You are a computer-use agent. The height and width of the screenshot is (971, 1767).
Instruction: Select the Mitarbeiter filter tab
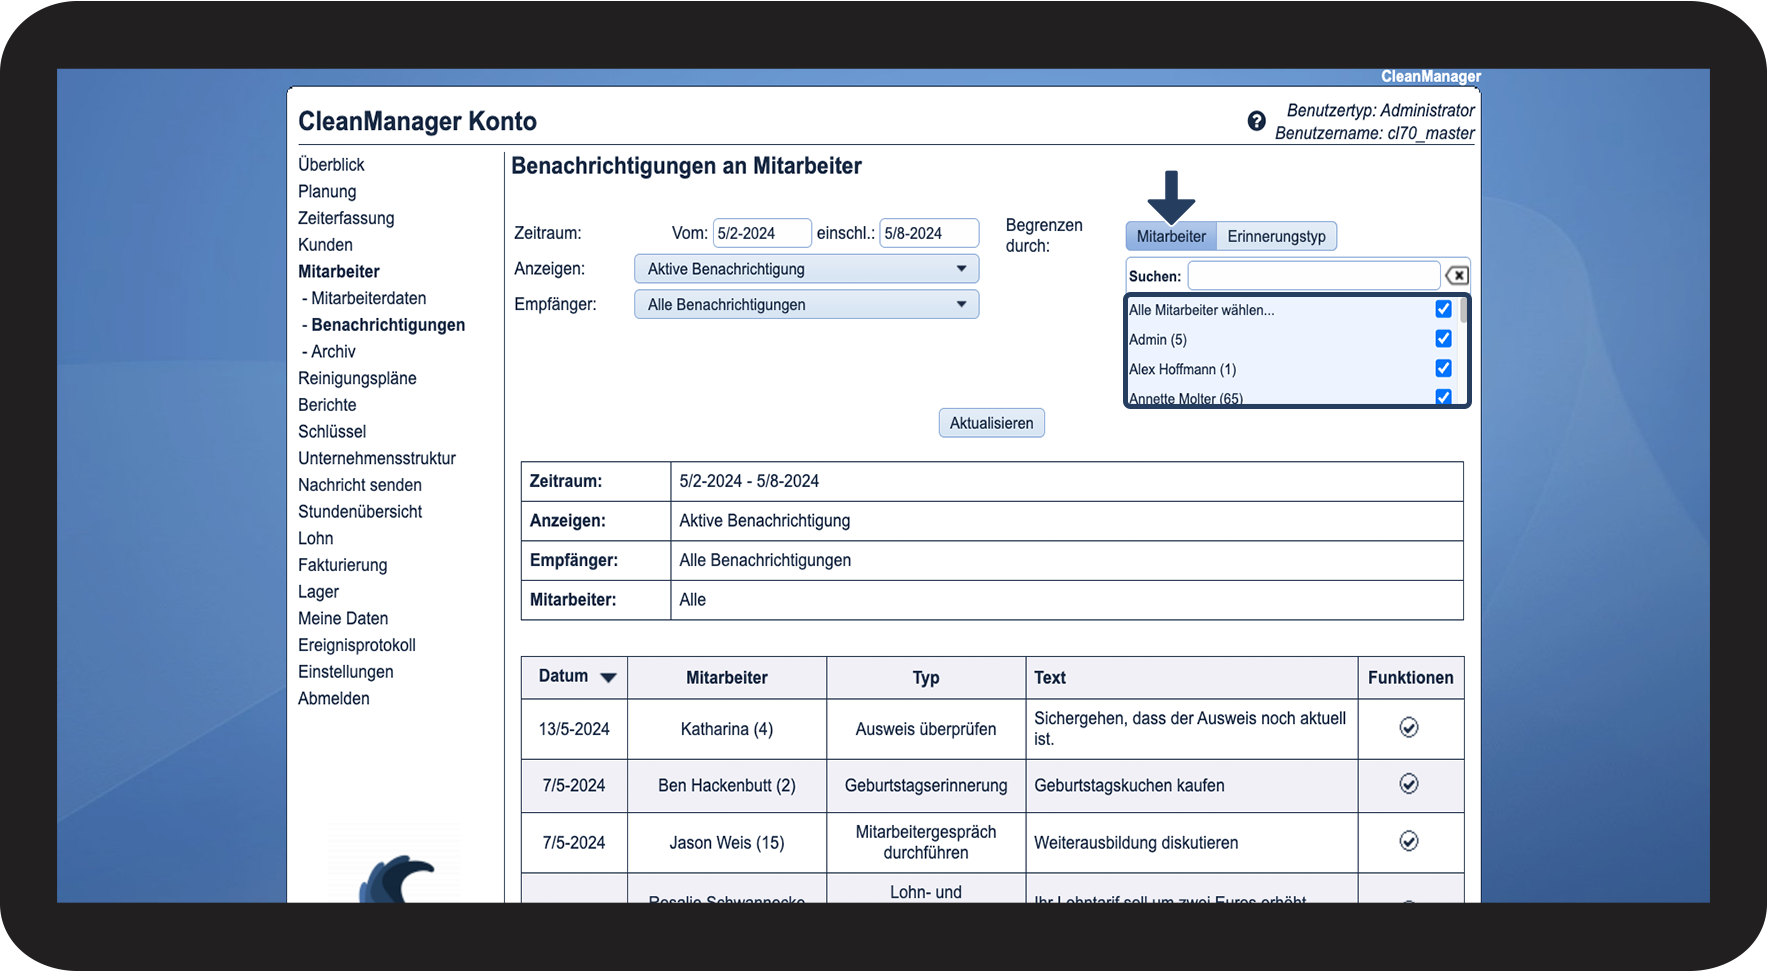tap(1171, 237)
